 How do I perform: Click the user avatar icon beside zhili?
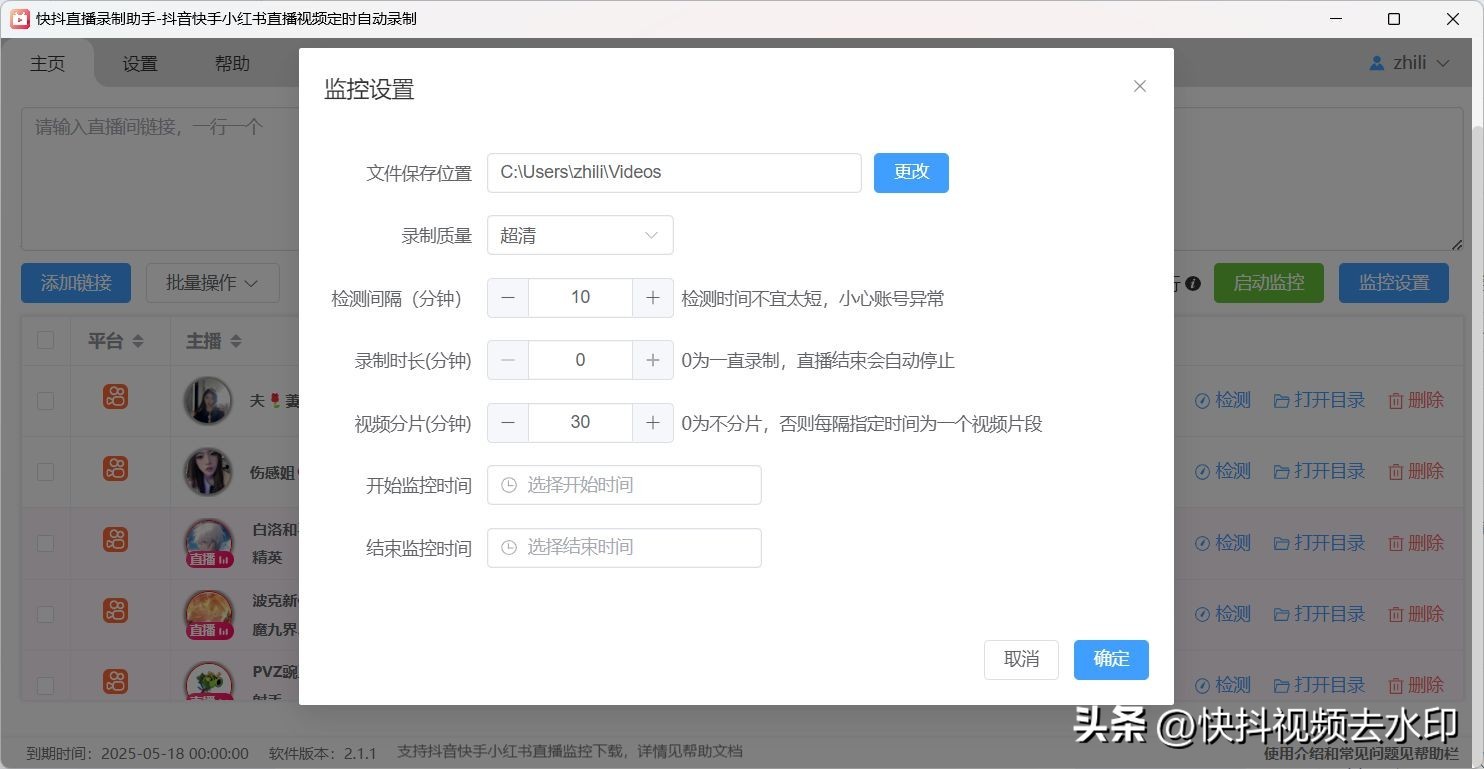(x=1377, y=63)
